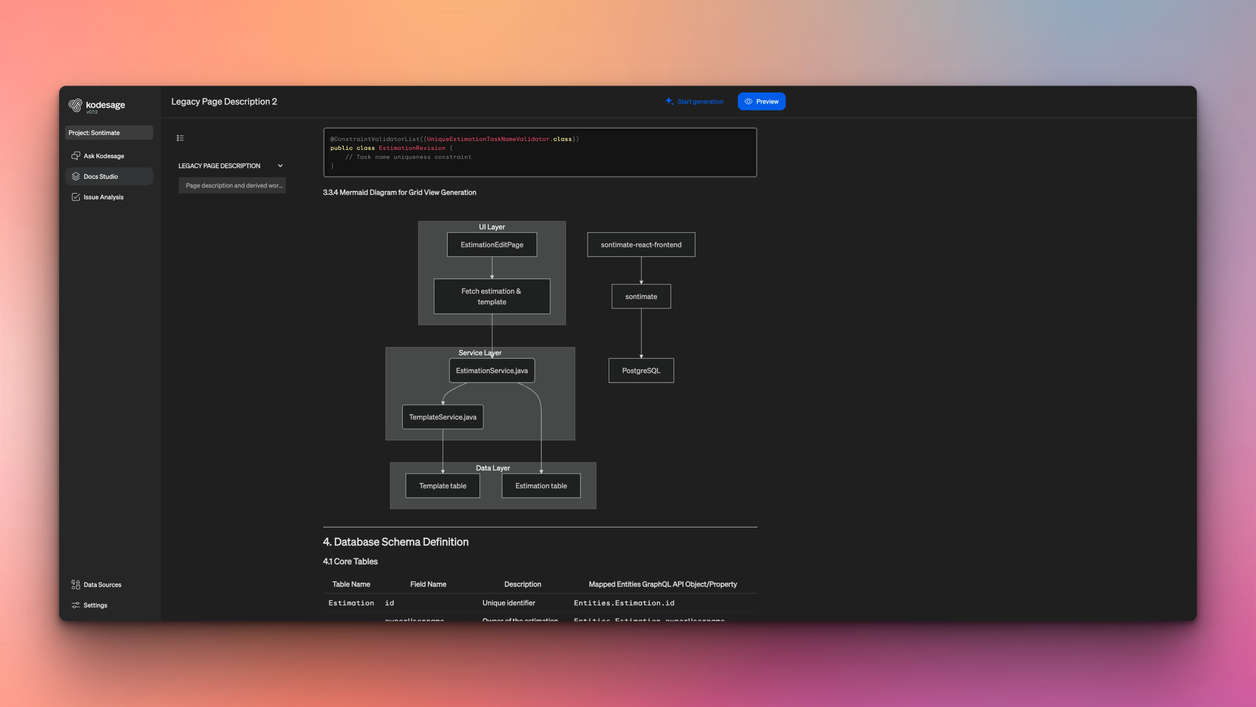Select the PostgreSQL node in the diagram
This screenshot has width=1256, height=707.
pos(641,370)
